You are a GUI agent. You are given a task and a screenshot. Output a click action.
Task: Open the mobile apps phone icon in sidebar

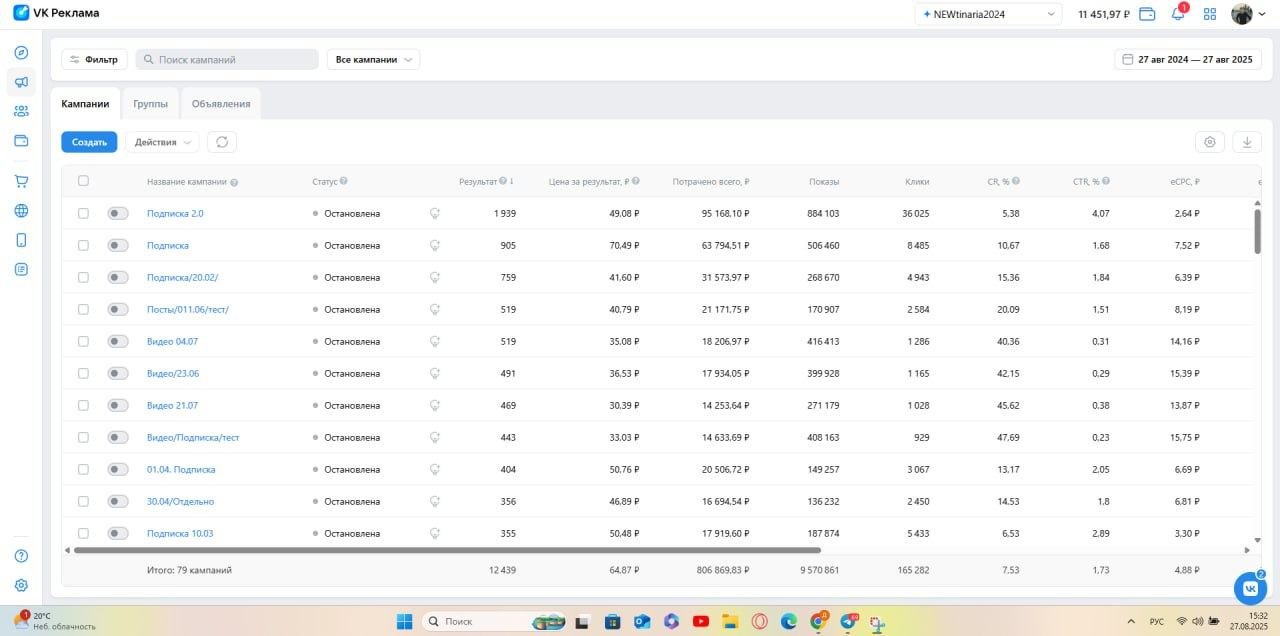point(21,240)
